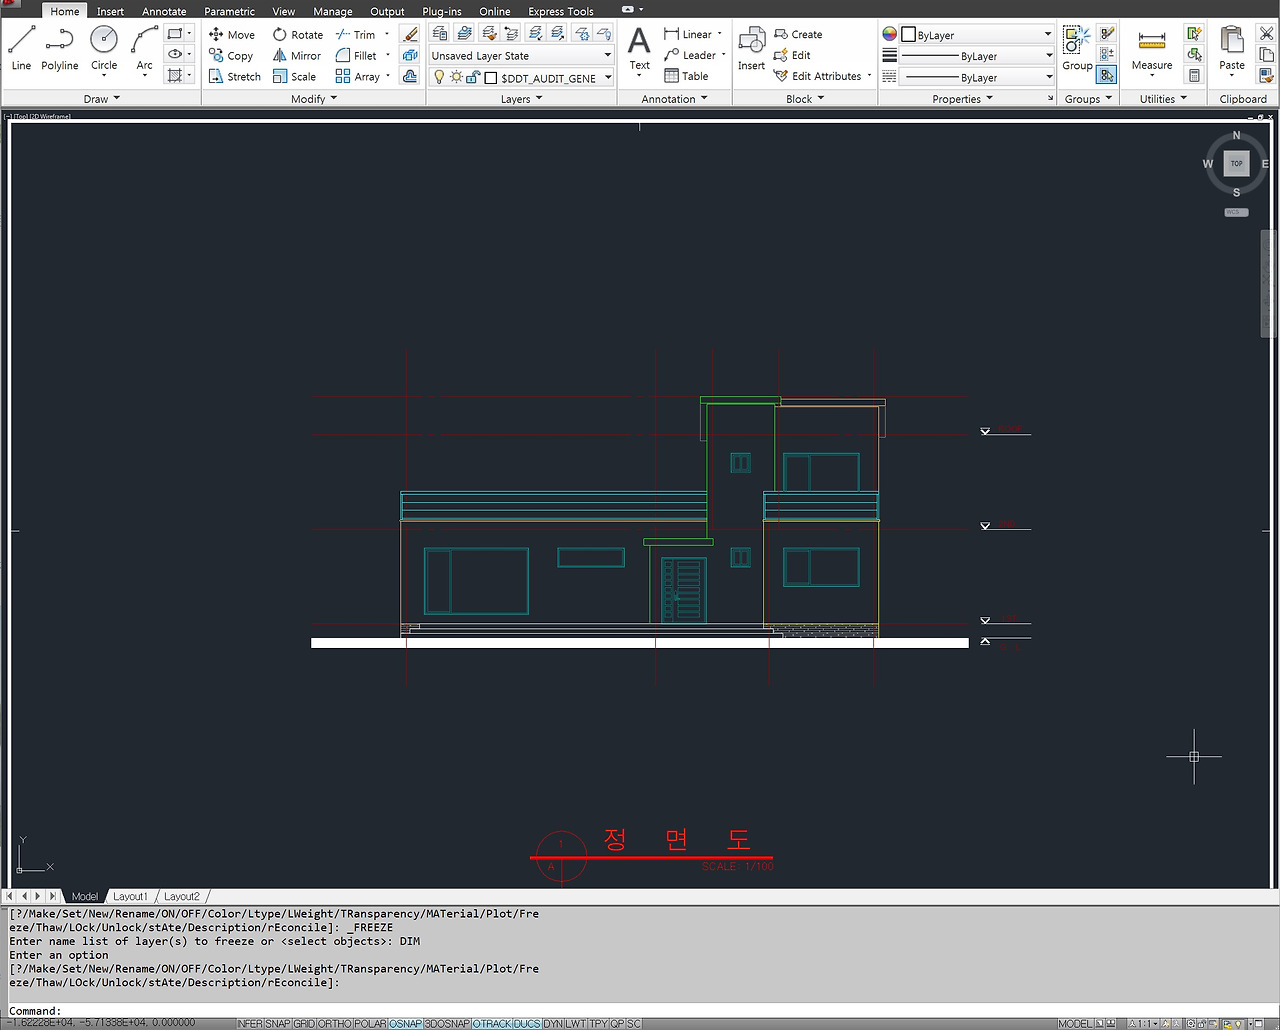Viewport: 1280px width, 1030px height.
Task: Apply the Fillet tool
Action: pyautogui.click(x=356, y=56)
